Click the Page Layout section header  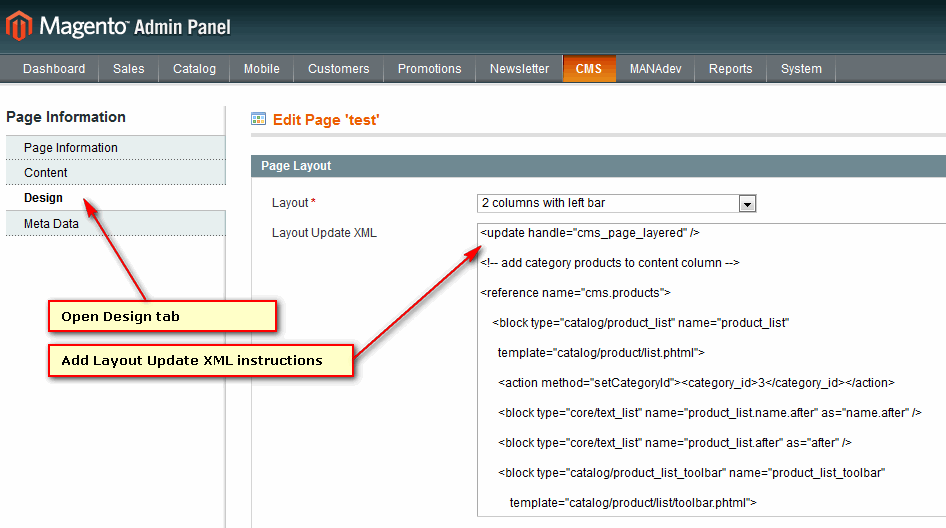[598, 166]
